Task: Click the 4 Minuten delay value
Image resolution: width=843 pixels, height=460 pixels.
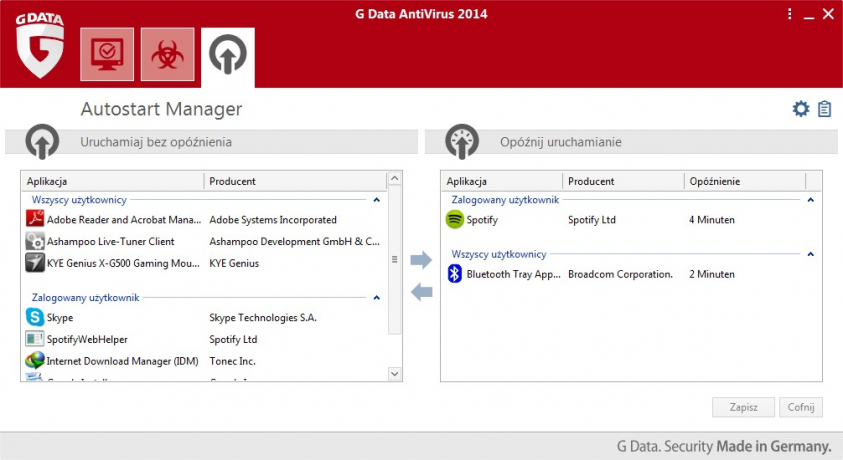Action: 712,220
